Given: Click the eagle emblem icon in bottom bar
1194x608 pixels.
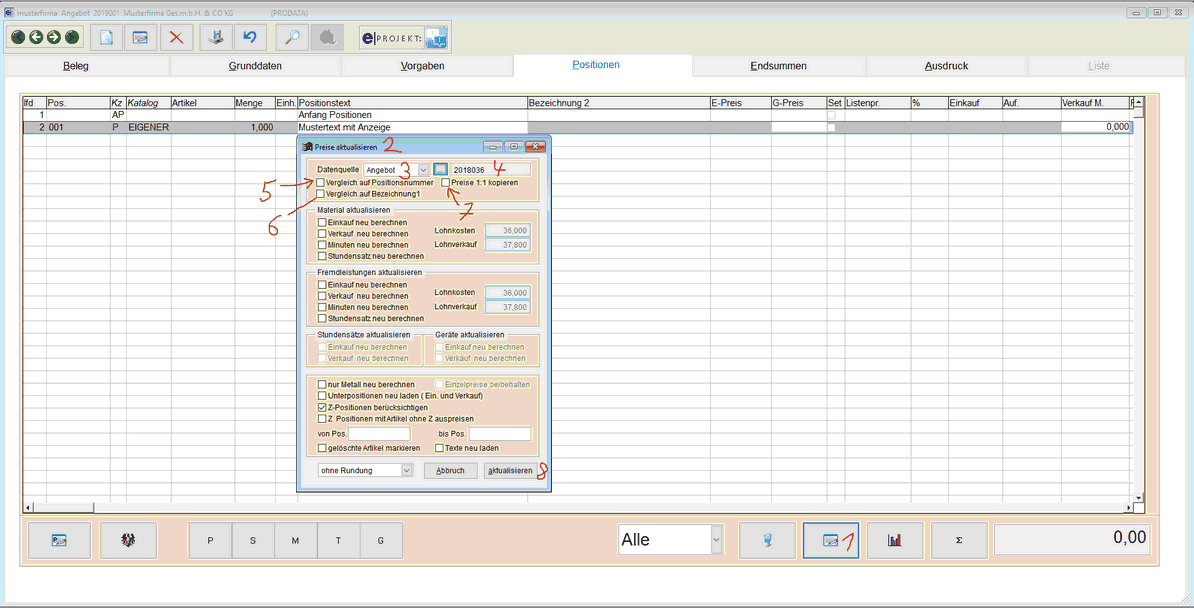Looking at the screenshot, I should pyautogui.click(x=123, y=540).
